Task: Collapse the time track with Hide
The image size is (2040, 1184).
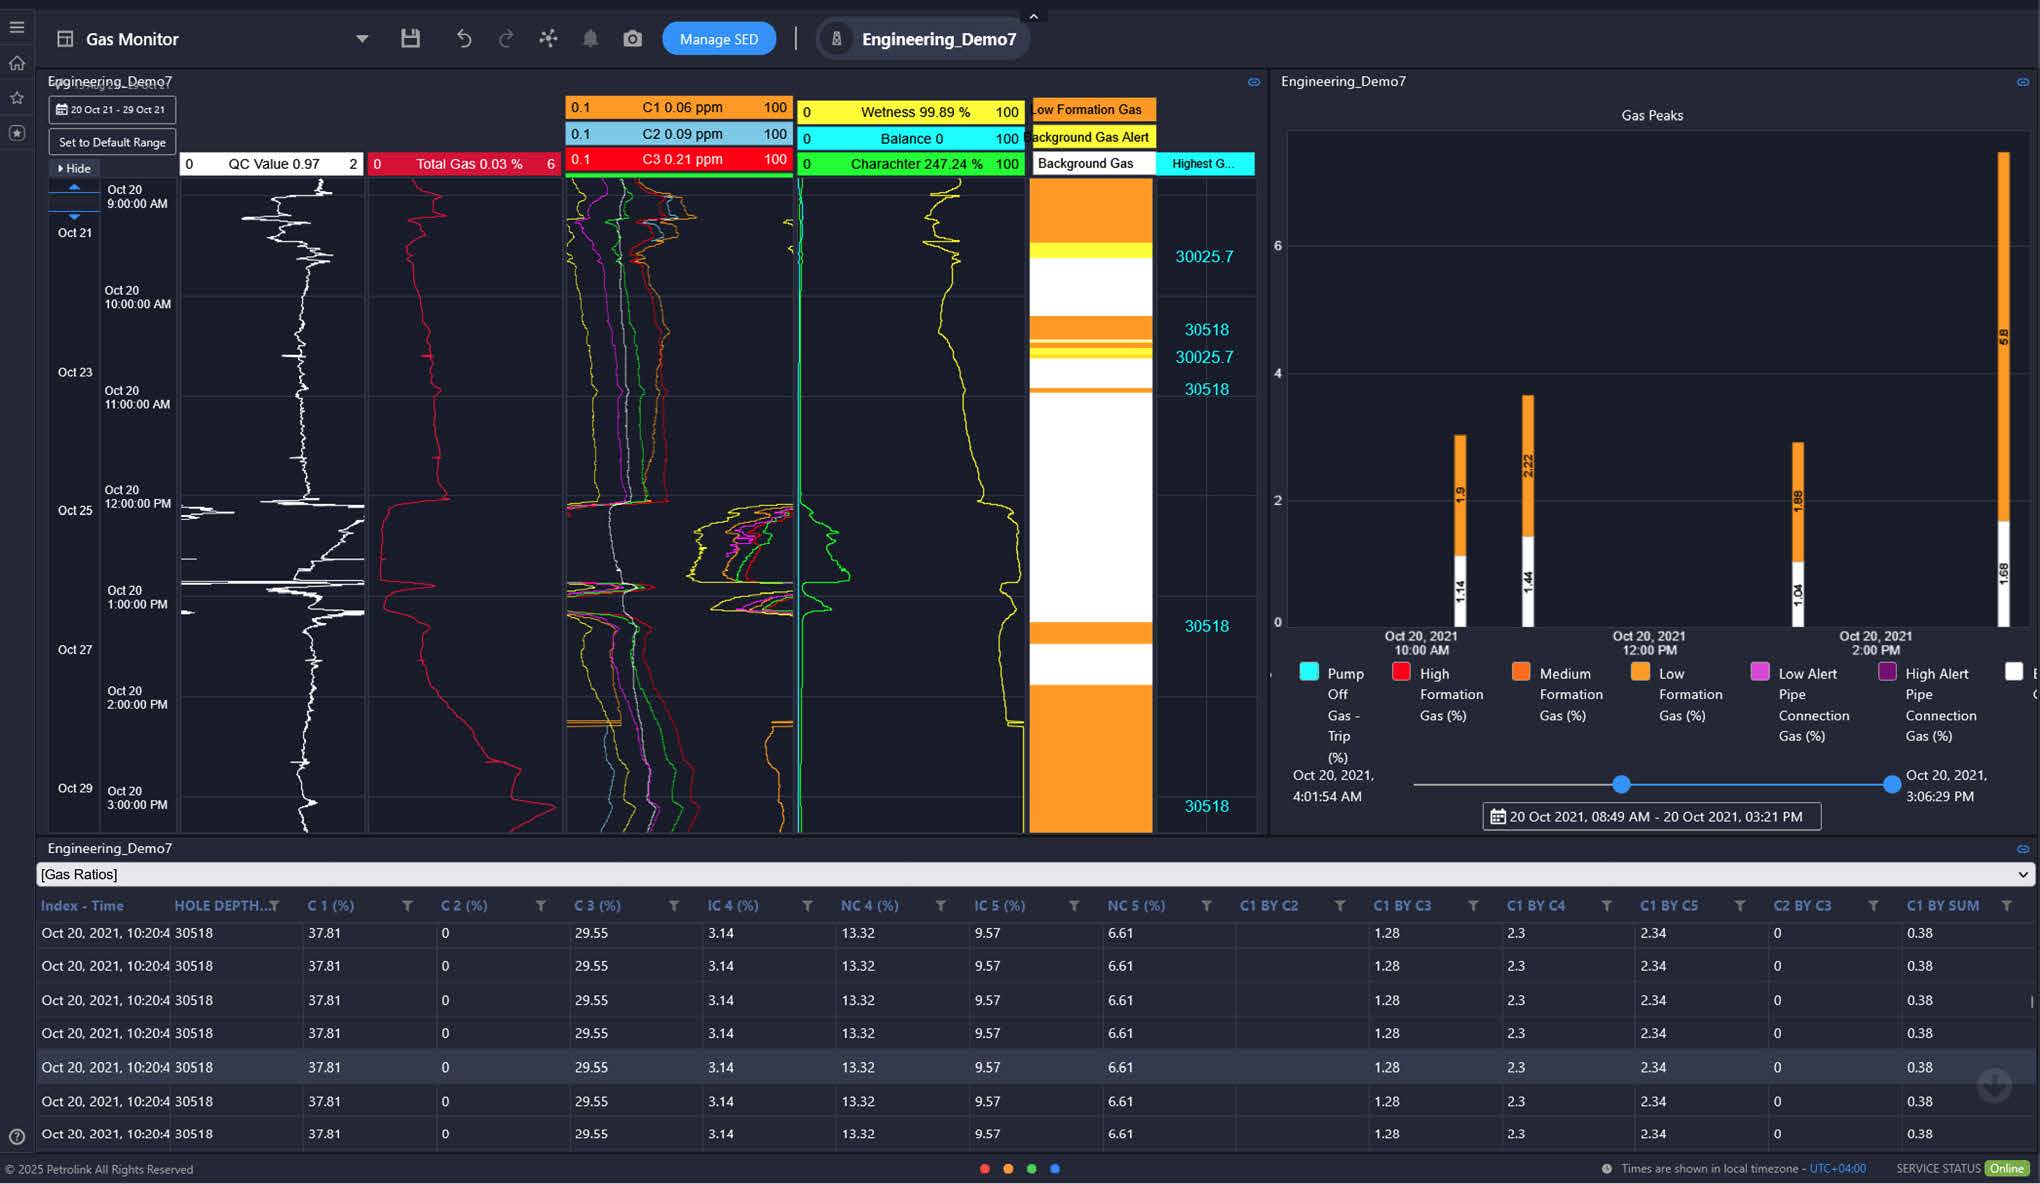Action: [x=74, y=168]
